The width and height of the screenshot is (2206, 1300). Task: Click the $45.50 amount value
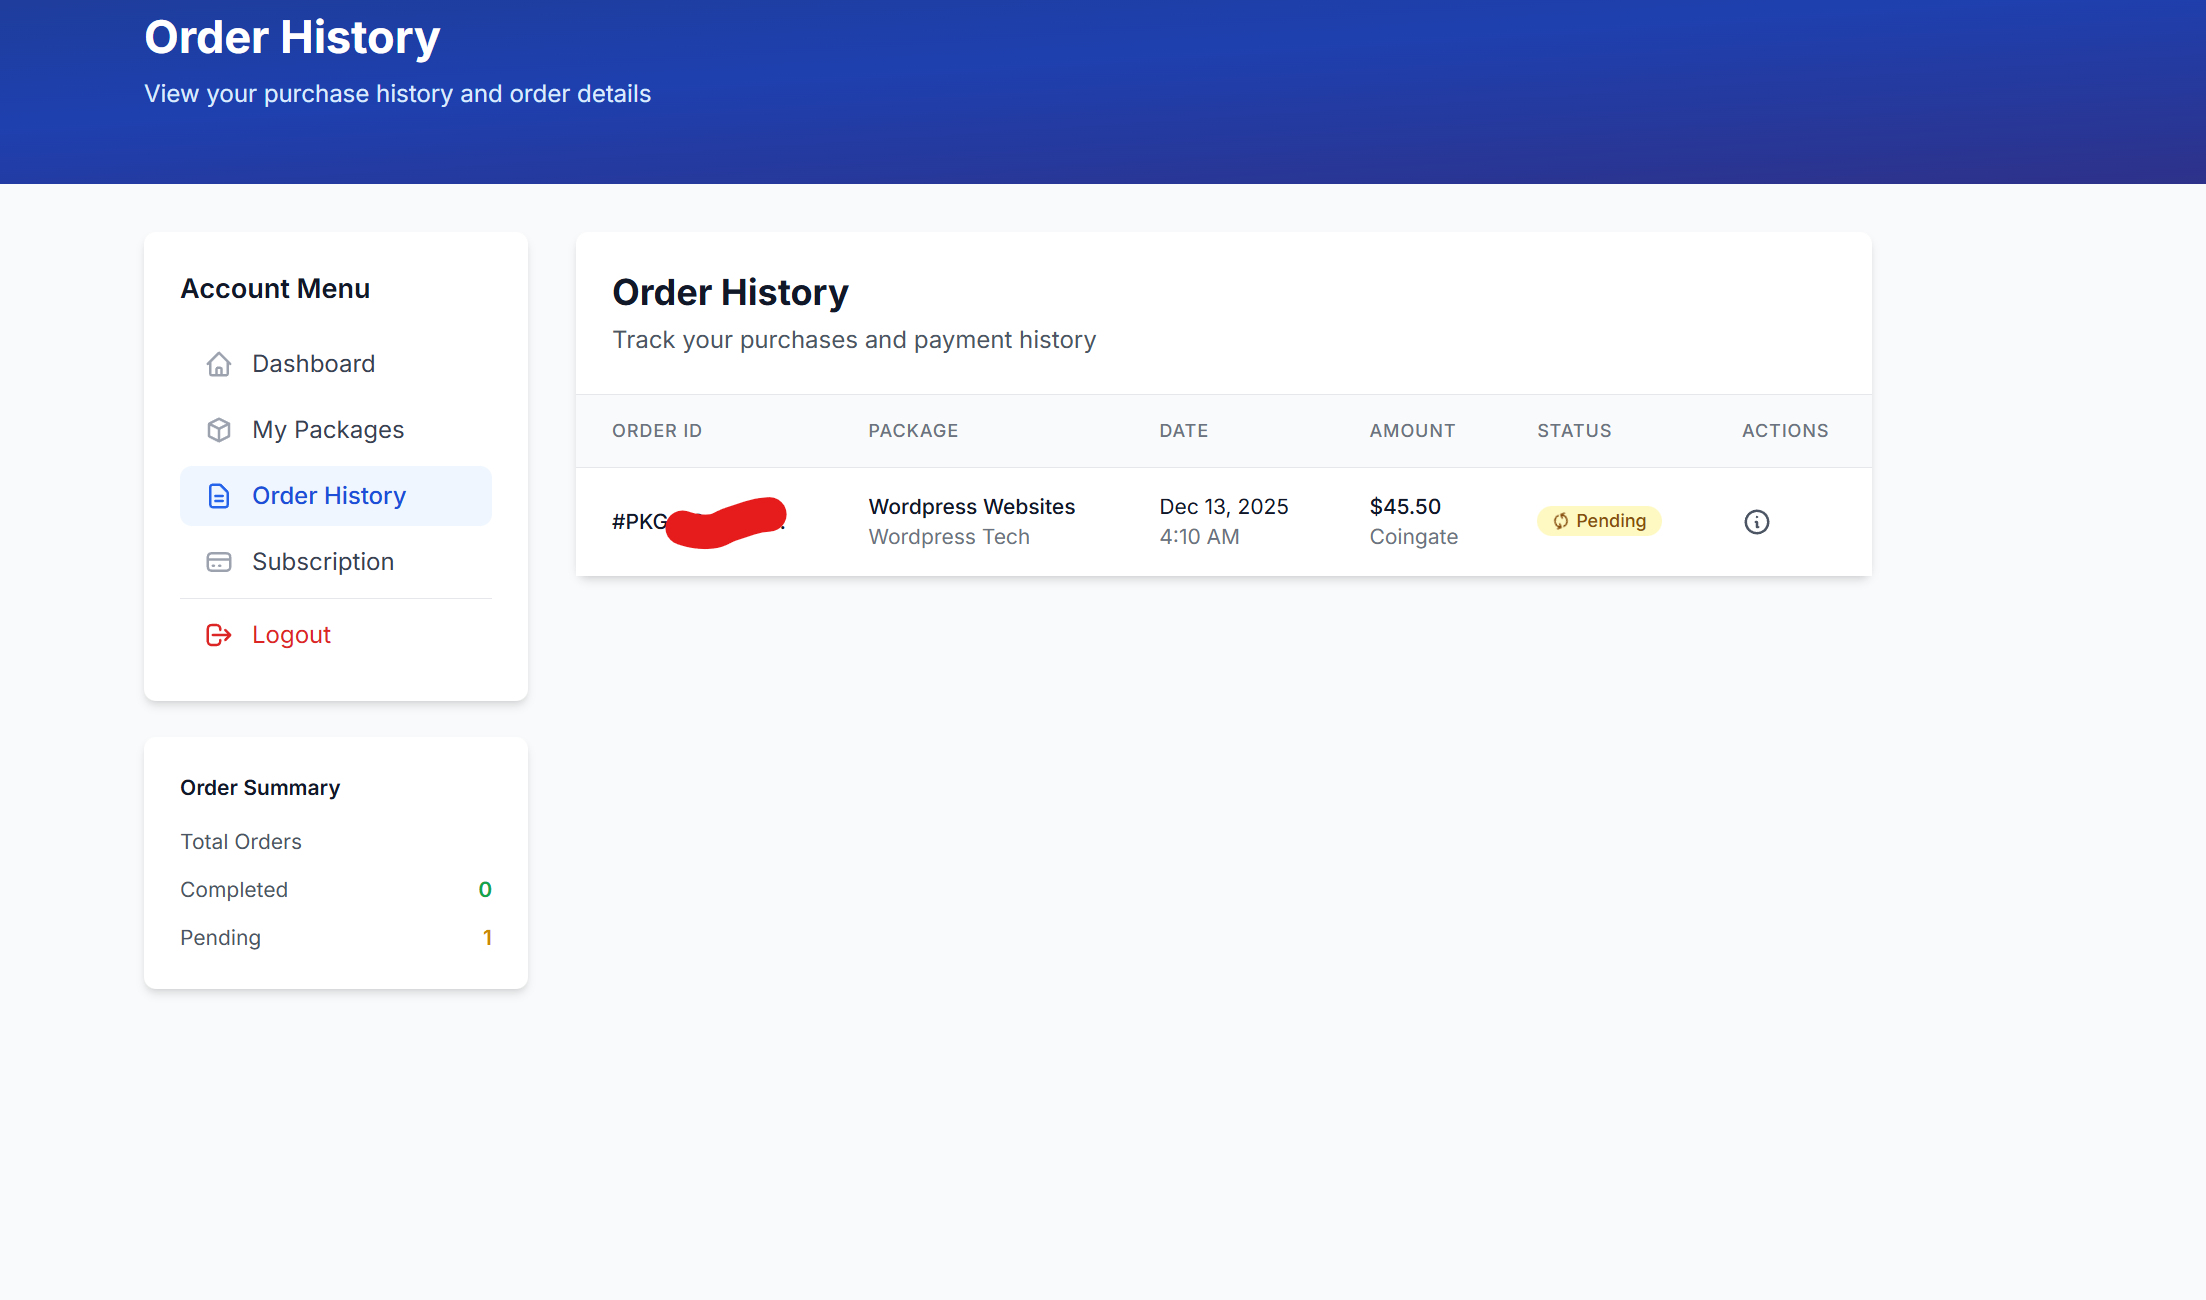tap(1405, 507)
